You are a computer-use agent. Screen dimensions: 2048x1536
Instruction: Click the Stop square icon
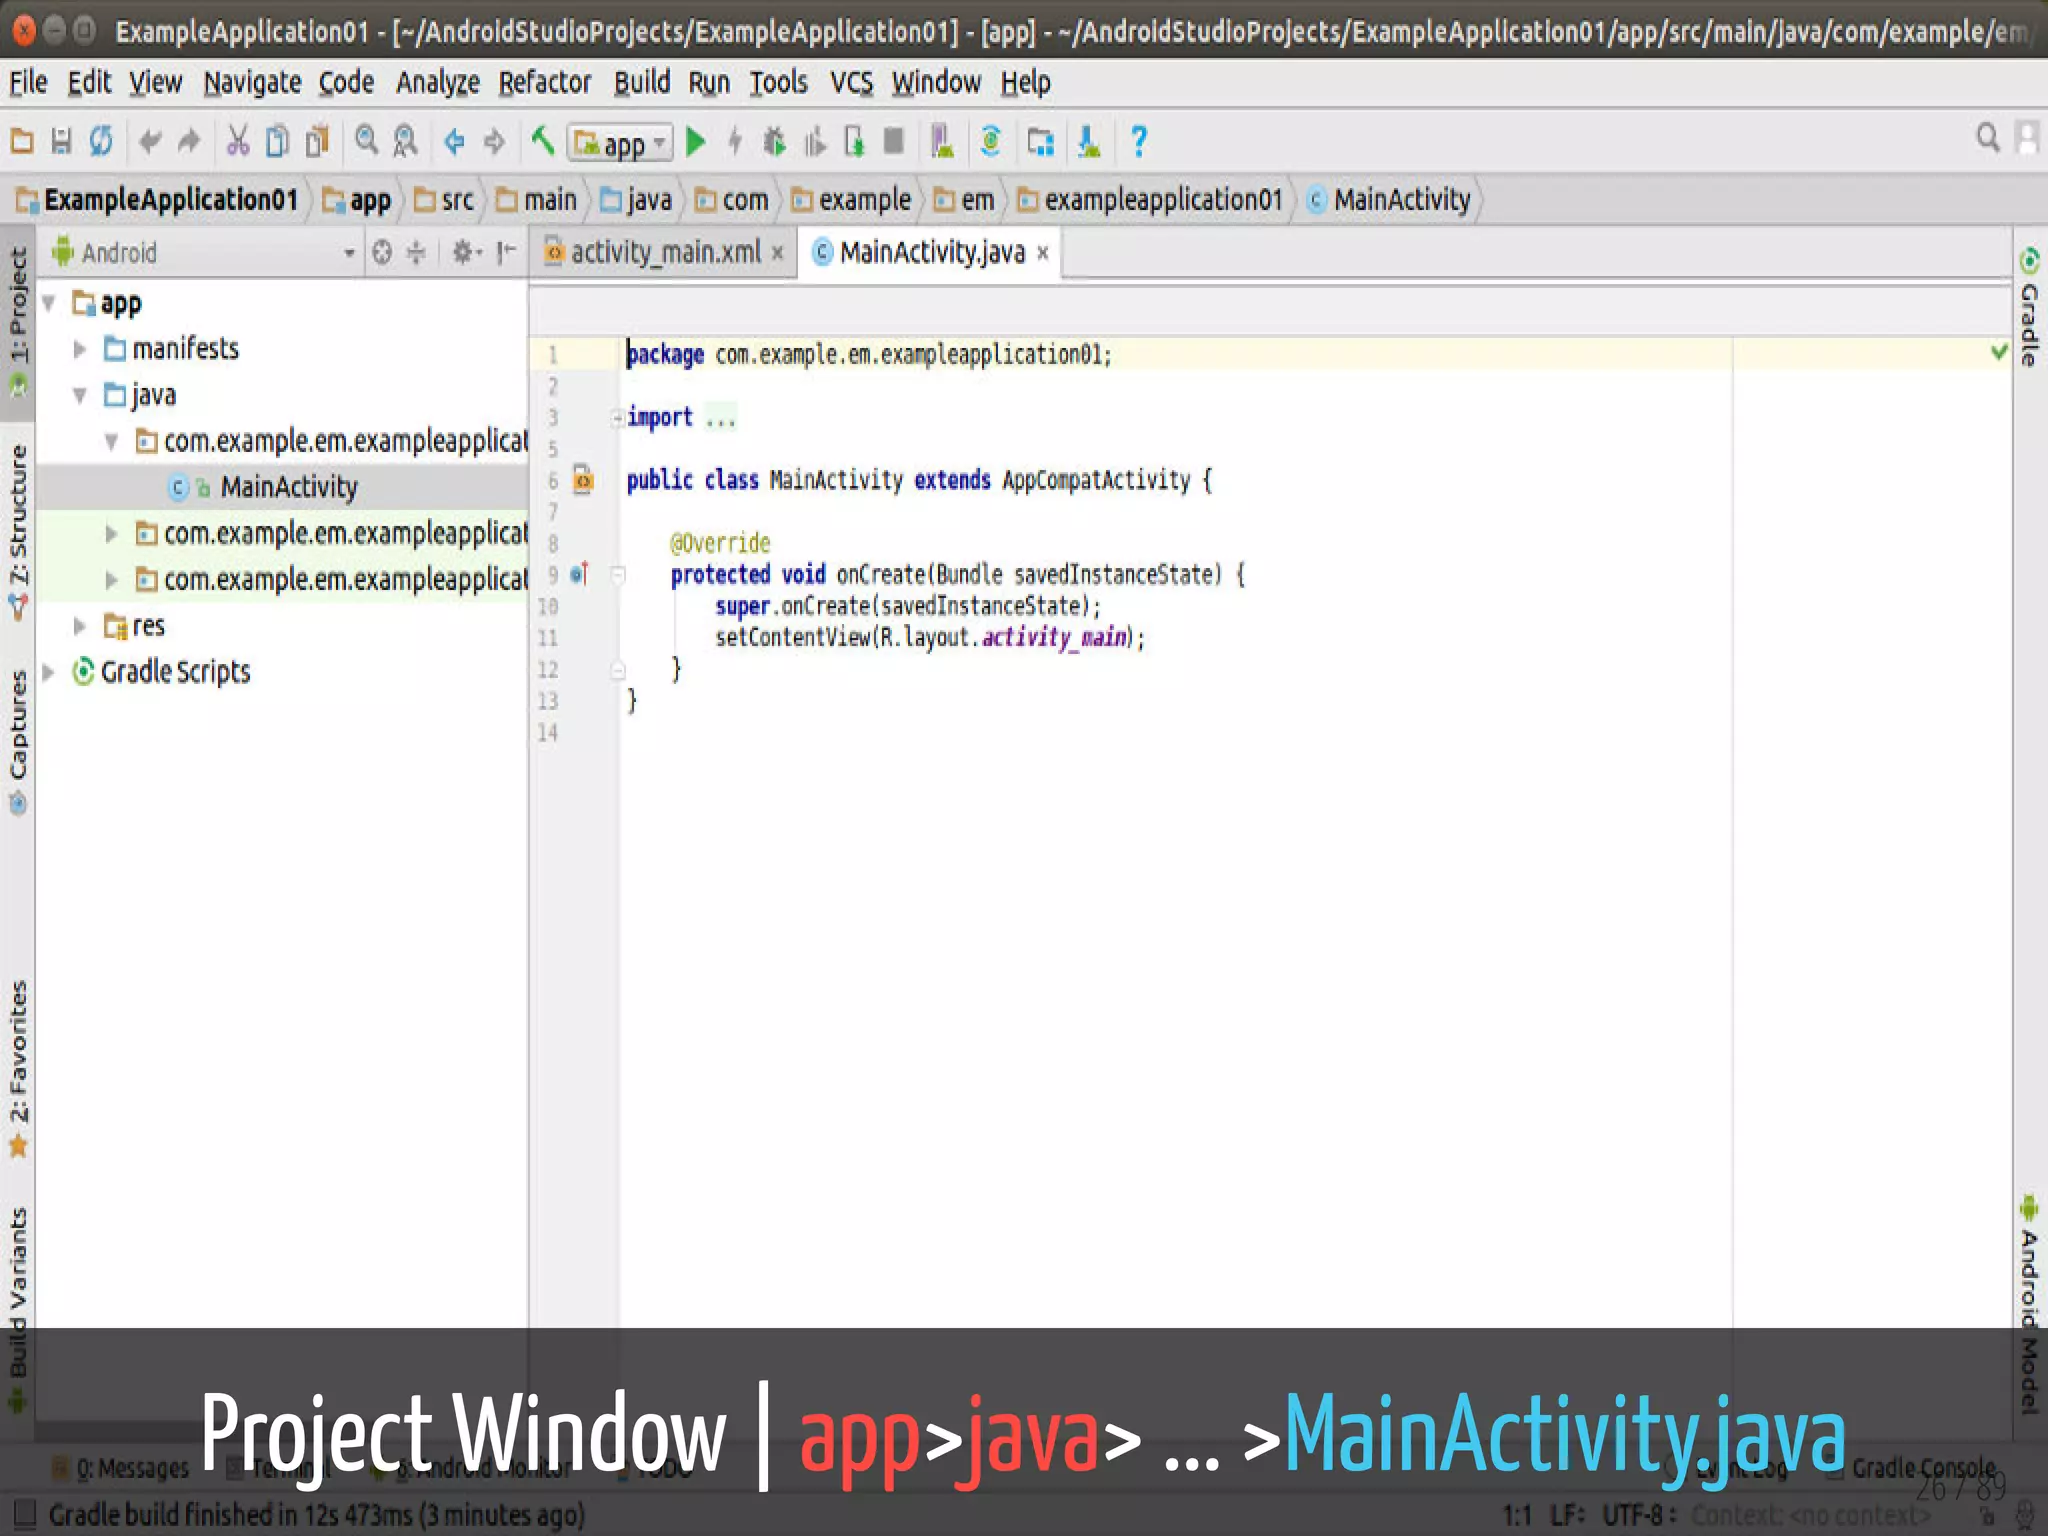[x=893, y=141]
